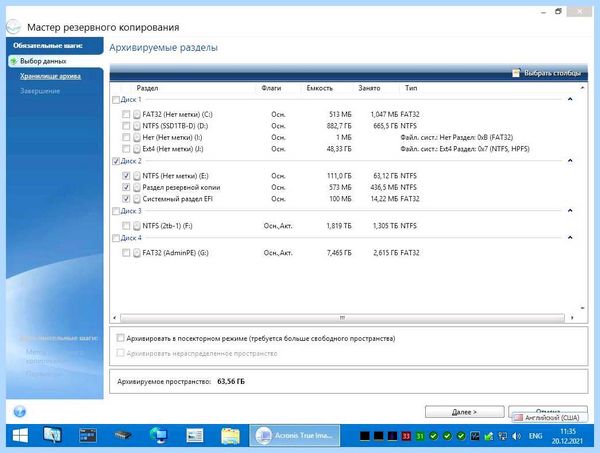Check the NTFS (SSD1TB-D) (D:) checkbox
Screen dimensions: 600x453
[x=126, y=126]
